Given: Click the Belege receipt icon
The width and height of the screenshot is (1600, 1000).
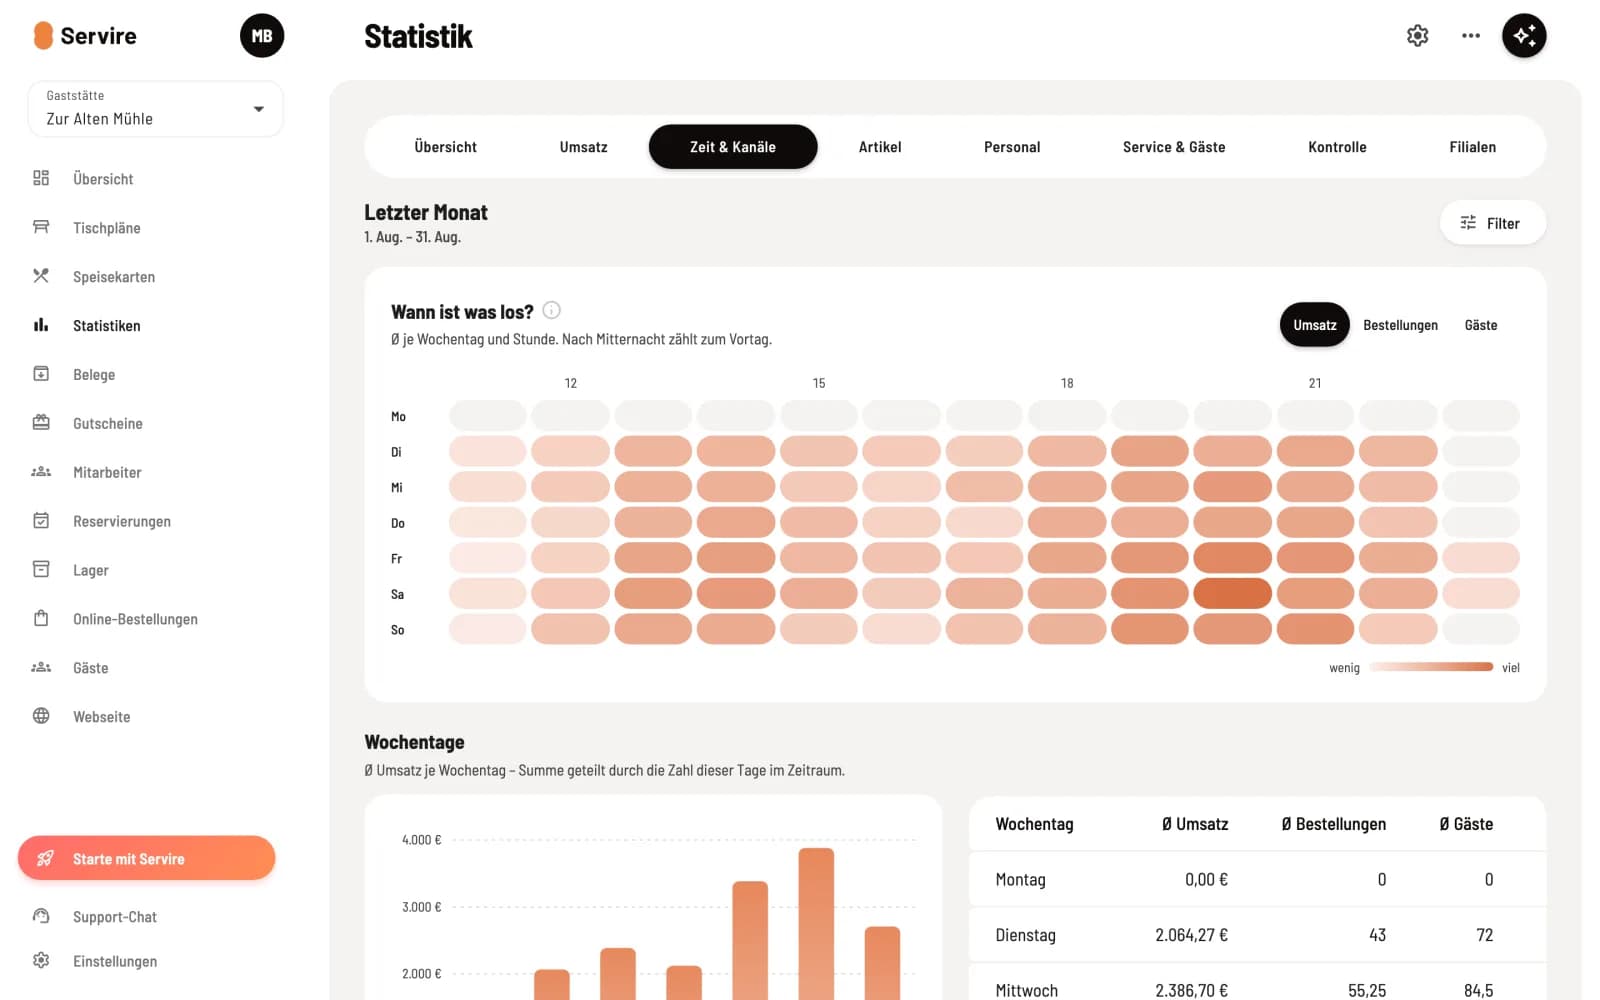Looking at the screenshot, I should (x=41, y=374).
